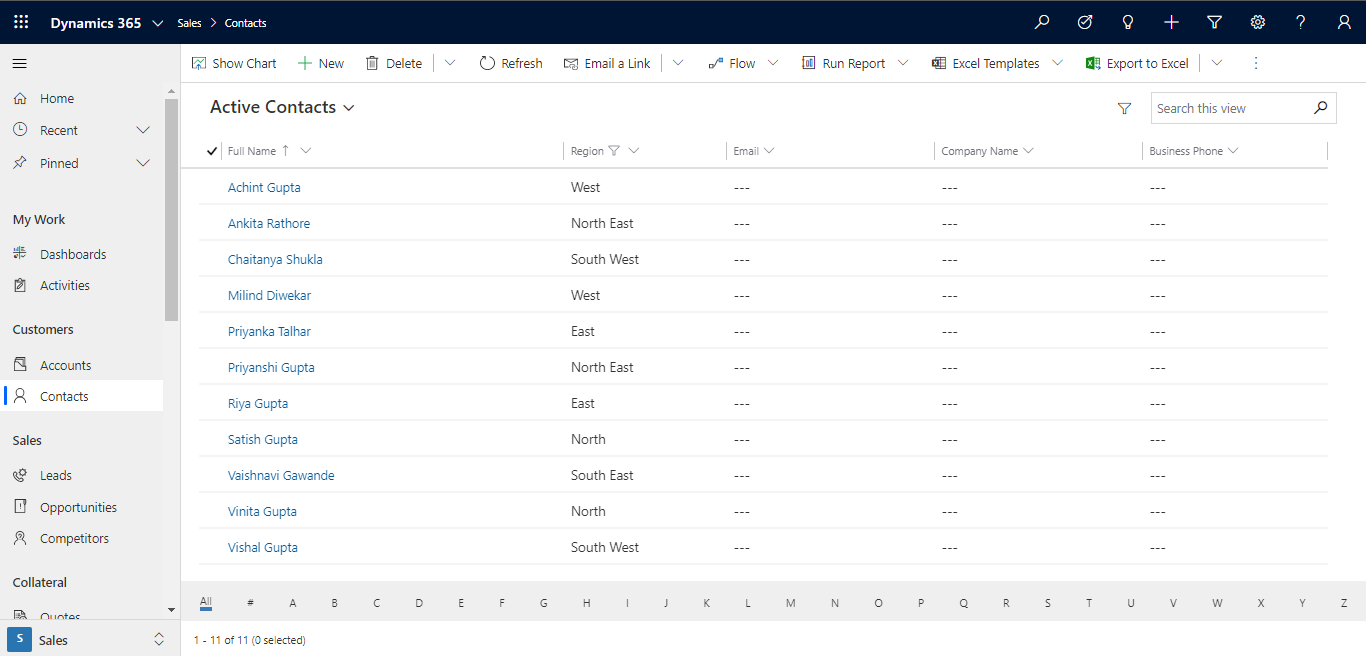Collapse the sidebar with hamburger icon
The height and width of the screenshot is (656, 1366).
tap(20, 63)
